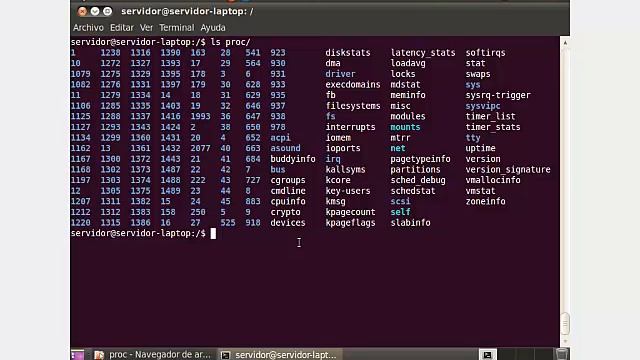Open the Ayuda menu
This screenshot has height=360, width=640.
click(213, 28)
